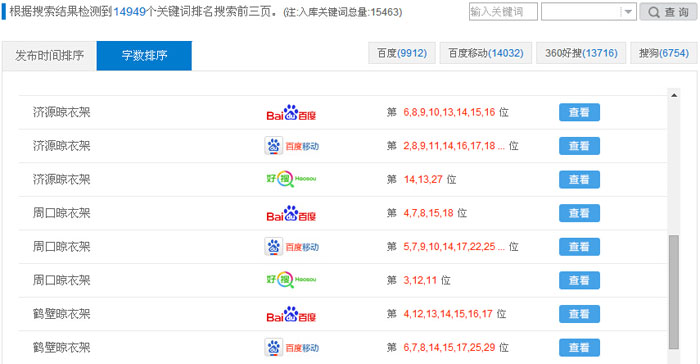Switch to the 字数排序 tab

tap(144, 55)
